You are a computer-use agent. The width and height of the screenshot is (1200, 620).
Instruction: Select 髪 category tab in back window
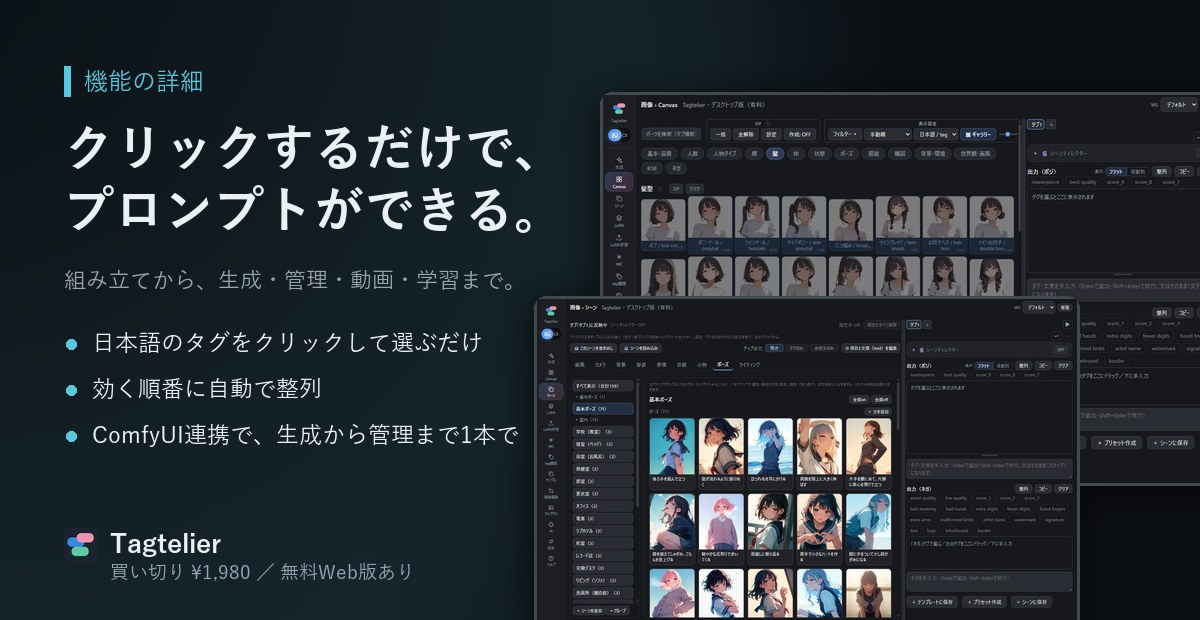coord(775,153)
